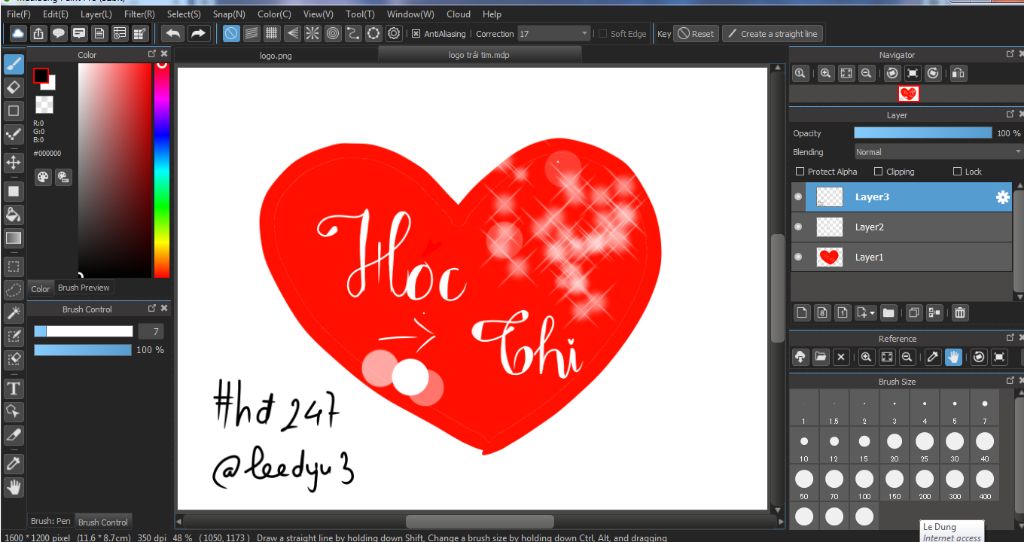Pick the Gradient tool
Image resolution: width=1024 pixels, height=542 pixels.
(x=13, y=238)
